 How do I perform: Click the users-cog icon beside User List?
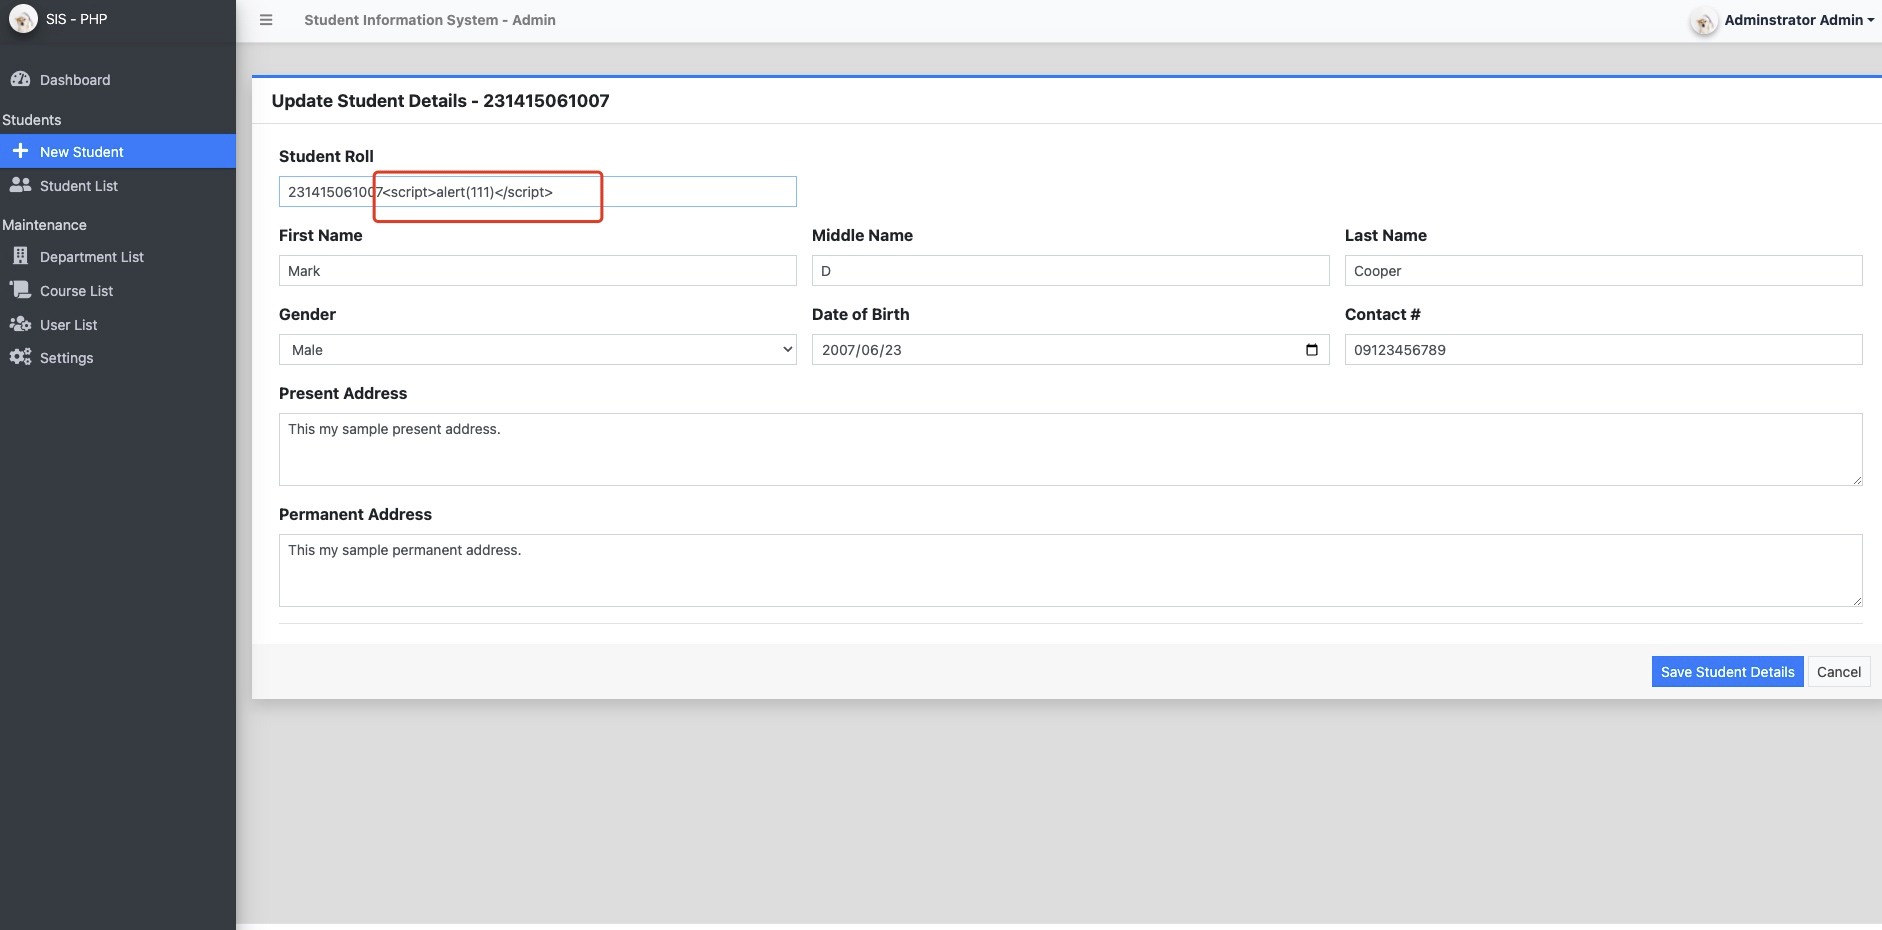click(20, 324)
